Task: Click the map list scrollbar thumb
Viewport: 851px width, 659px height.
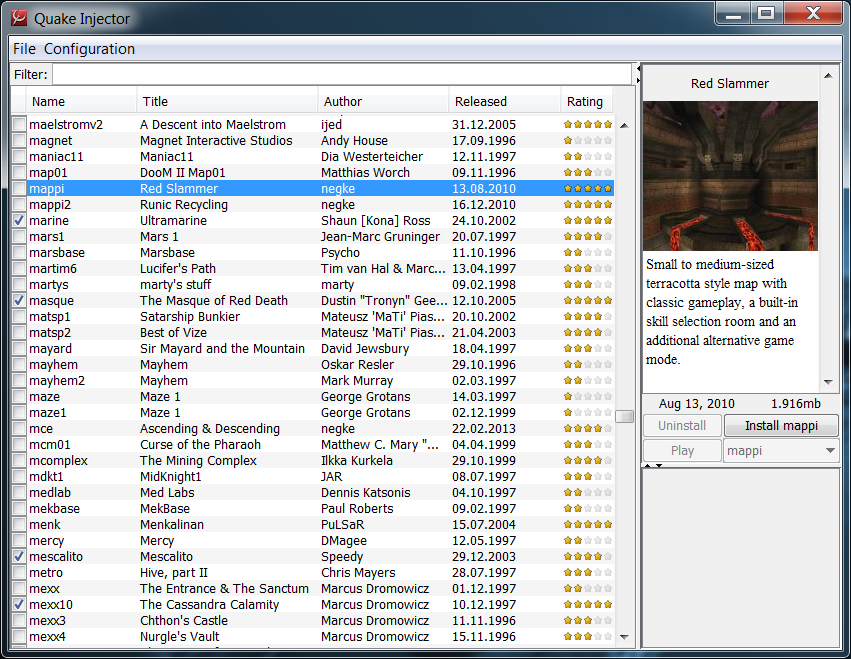Action: tap(624, 416)
